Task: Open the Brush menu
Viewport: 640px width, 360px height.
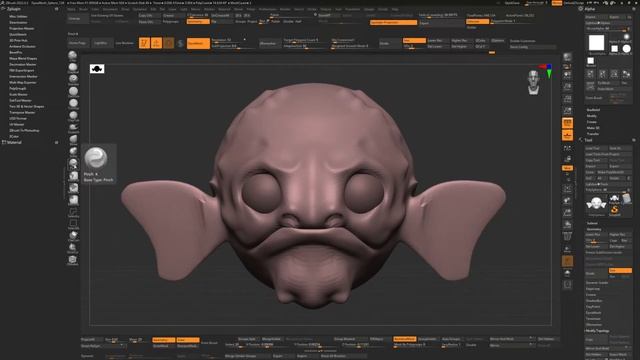Action: 83,9
